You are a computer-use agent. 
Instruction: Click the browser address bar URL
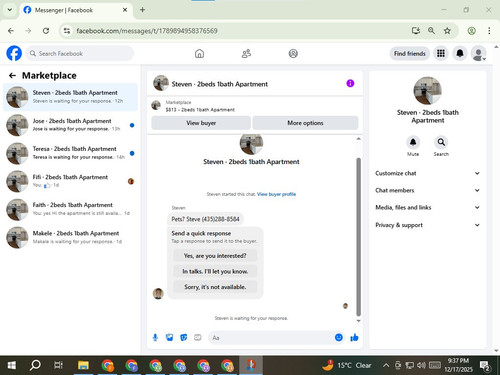coord(147,31)
